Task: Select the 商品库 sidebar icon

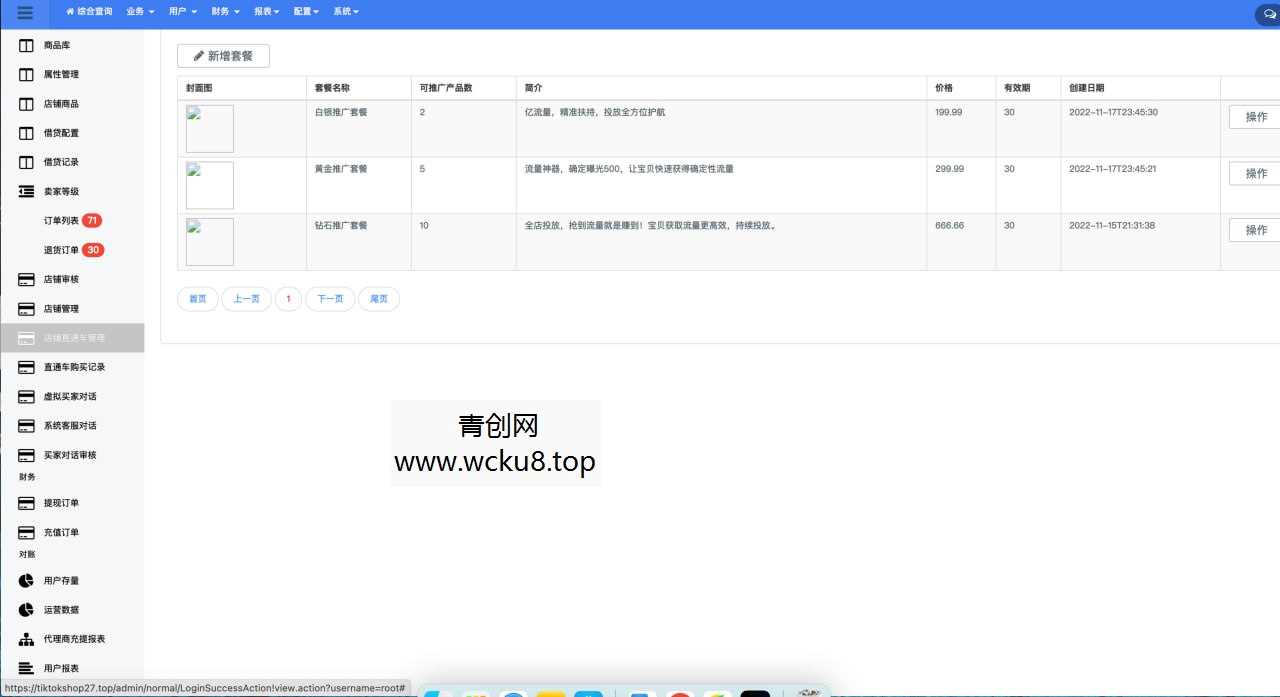Action: click(25, 45)
